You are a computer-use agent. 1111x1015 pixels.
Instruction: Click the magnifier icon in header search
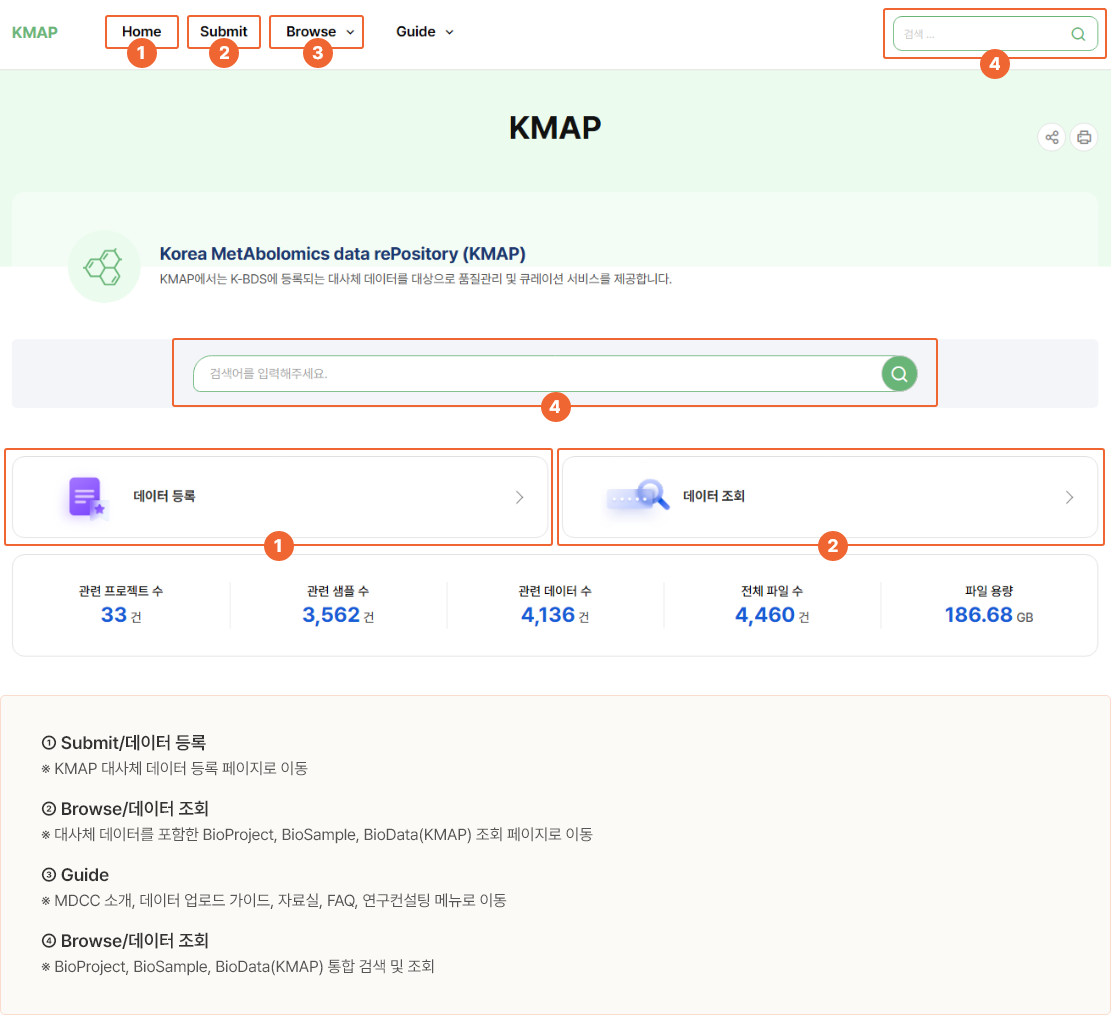click(x=1078, y=34)
